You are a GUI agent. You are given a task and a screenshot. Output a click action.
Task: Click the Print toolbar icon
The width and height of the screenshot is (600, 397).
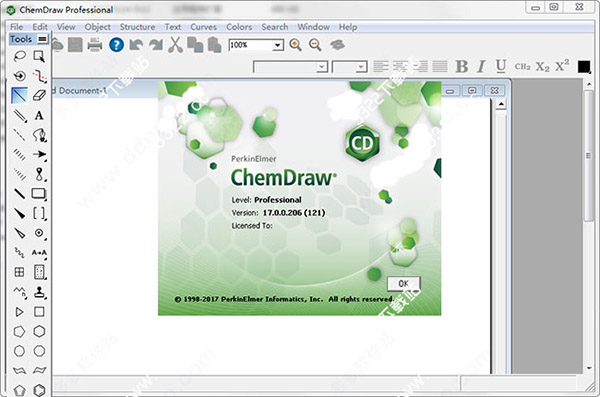coord(95,45)
